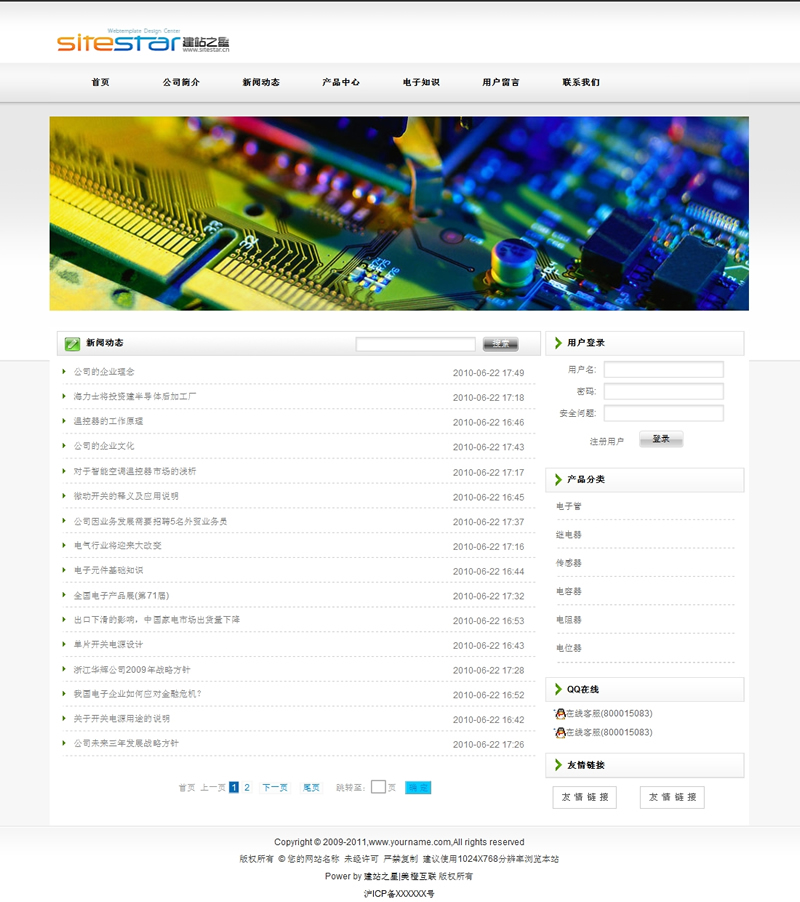
Task: Click the SiteStar logo in the header
Action: pyautogui.click(x=142, y=43)
